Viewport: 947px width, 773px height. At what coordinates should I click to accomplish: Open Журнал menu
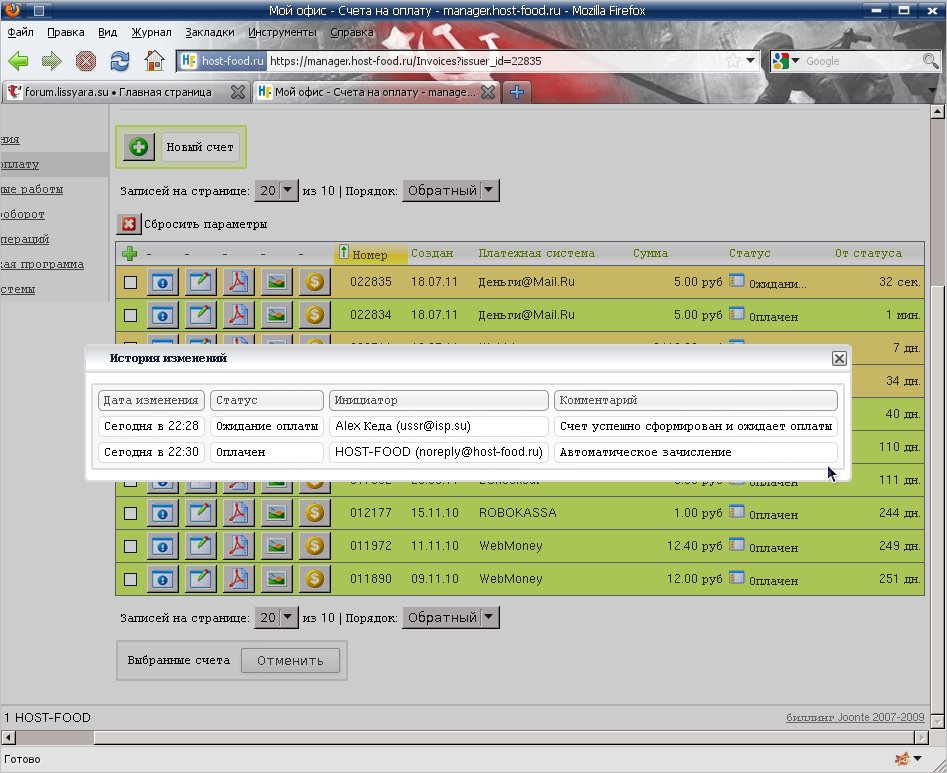coord(152,32)
